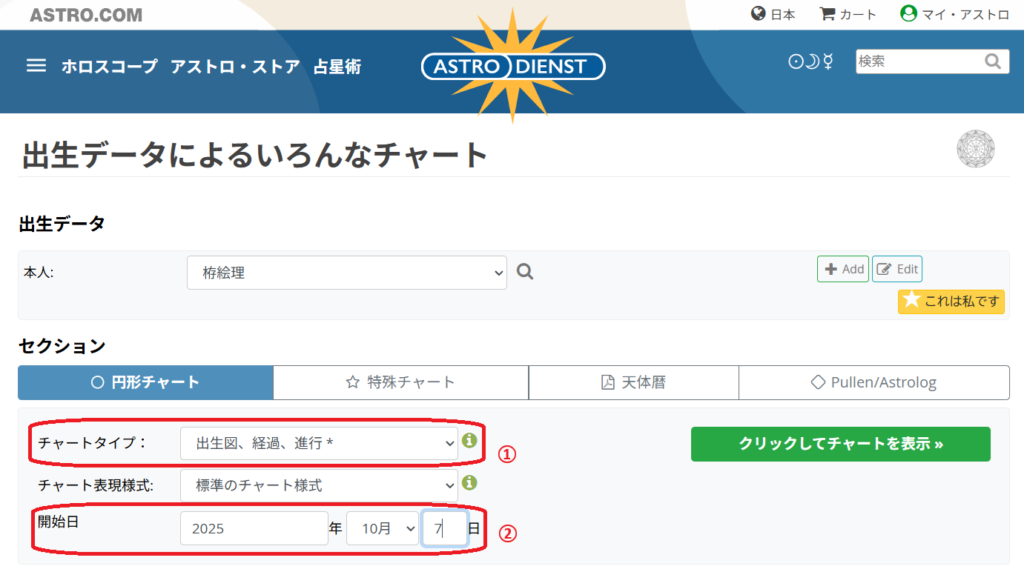
Task: Open the hamburger navigation menu
Action: pos(36,66)
